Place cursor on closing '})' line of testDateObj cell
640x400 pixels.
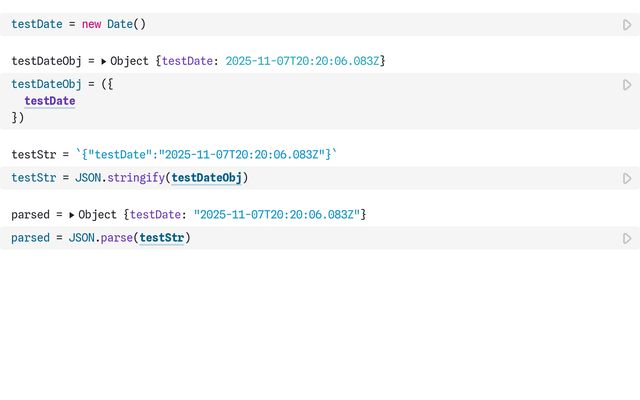[x=17, y=117]
